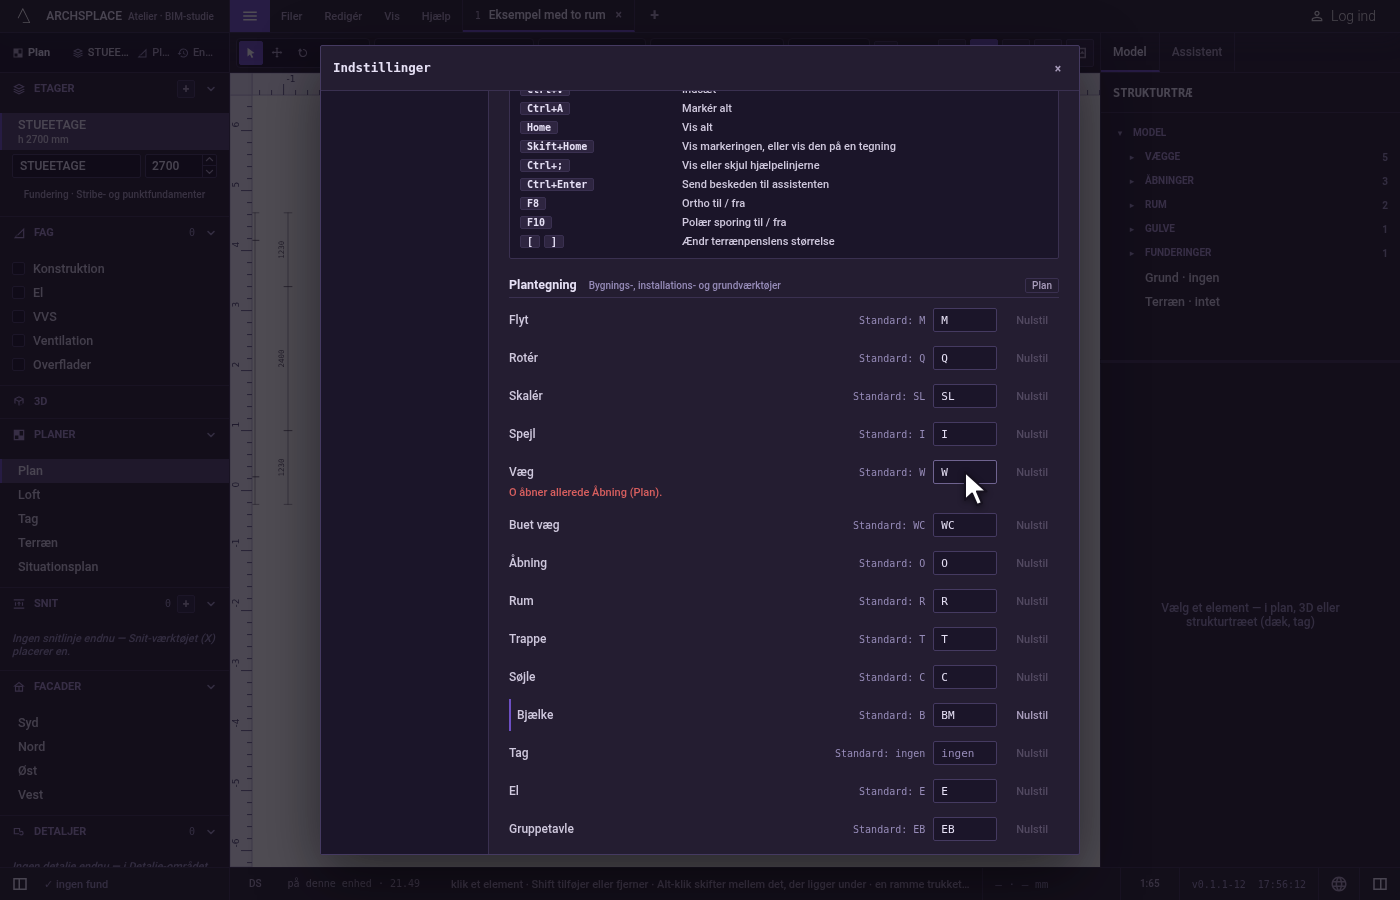Click Nulstil for the Flyt shortcut
The width and height of the screenshot is (1400, 900).
point(1032,320)
